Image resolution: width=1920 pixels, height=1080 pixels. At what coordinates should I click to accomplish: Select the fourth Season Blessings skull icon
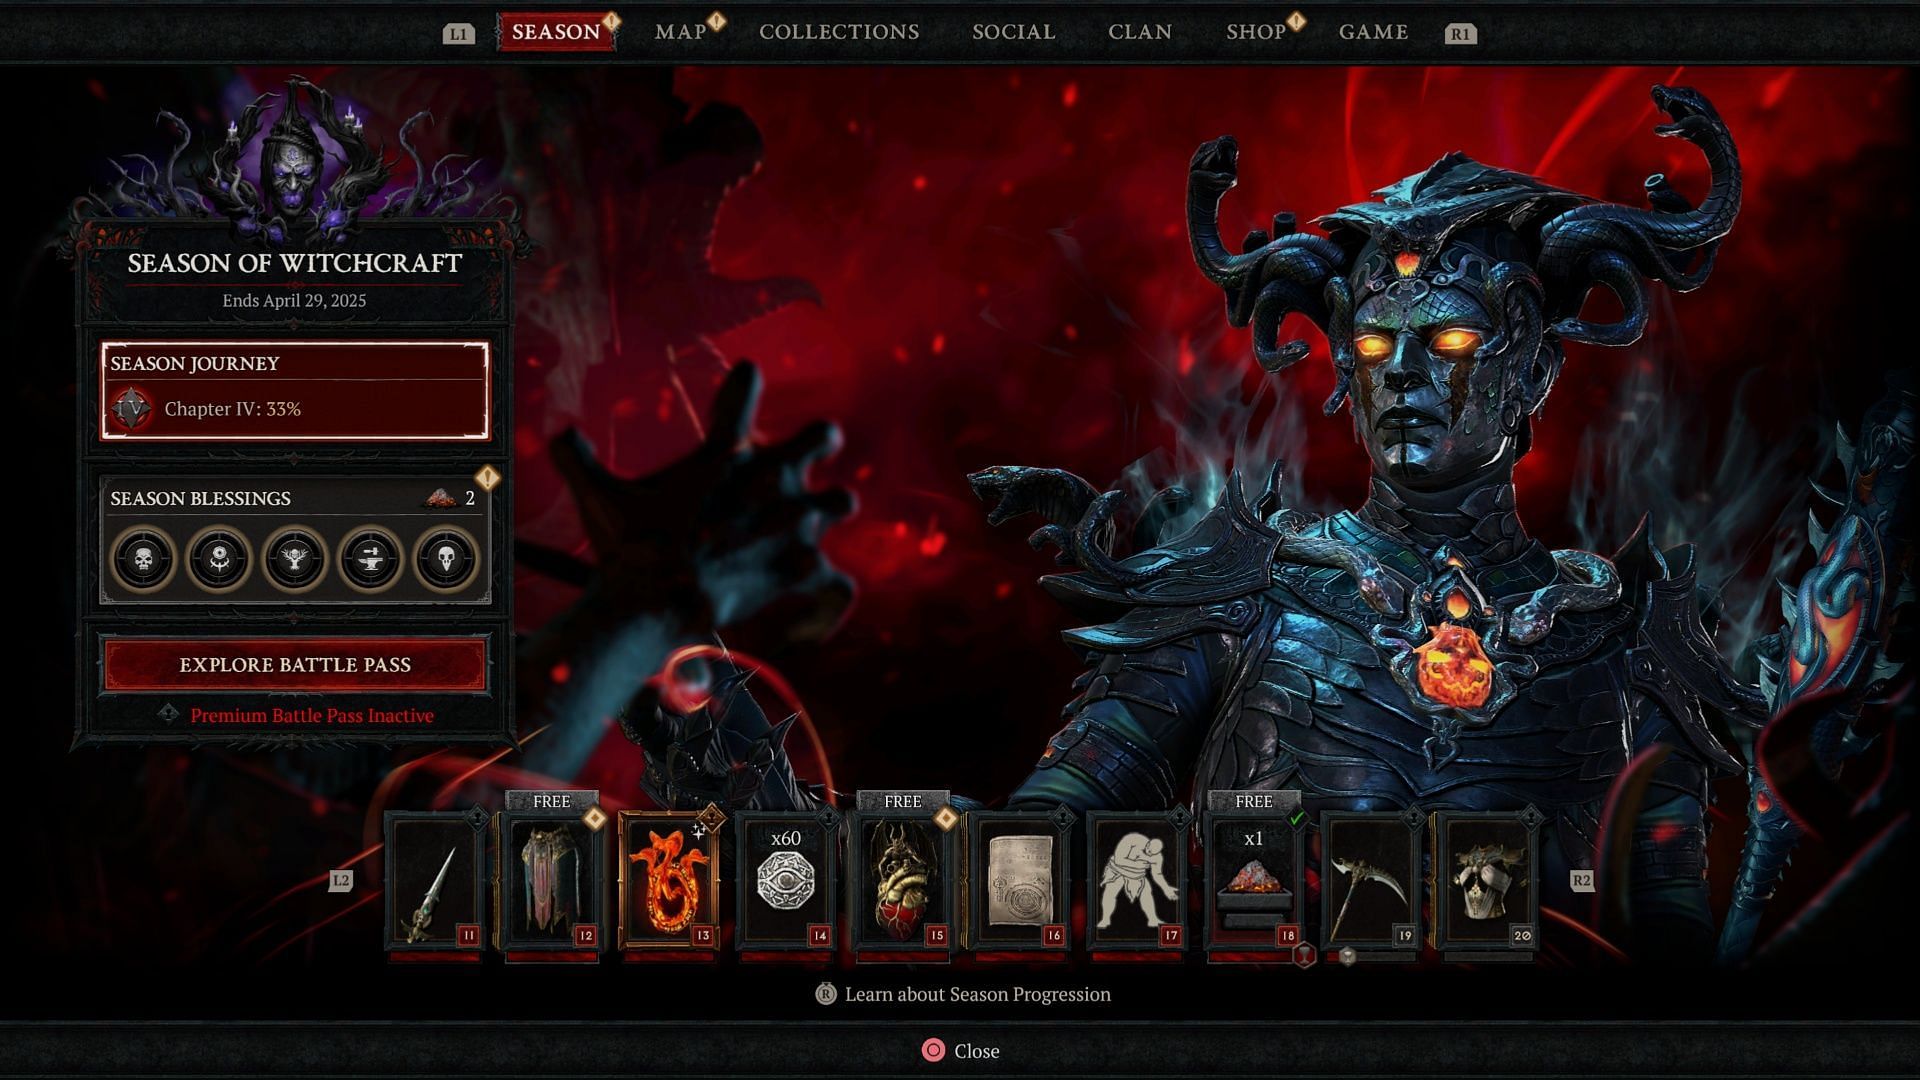pos(371,555)
